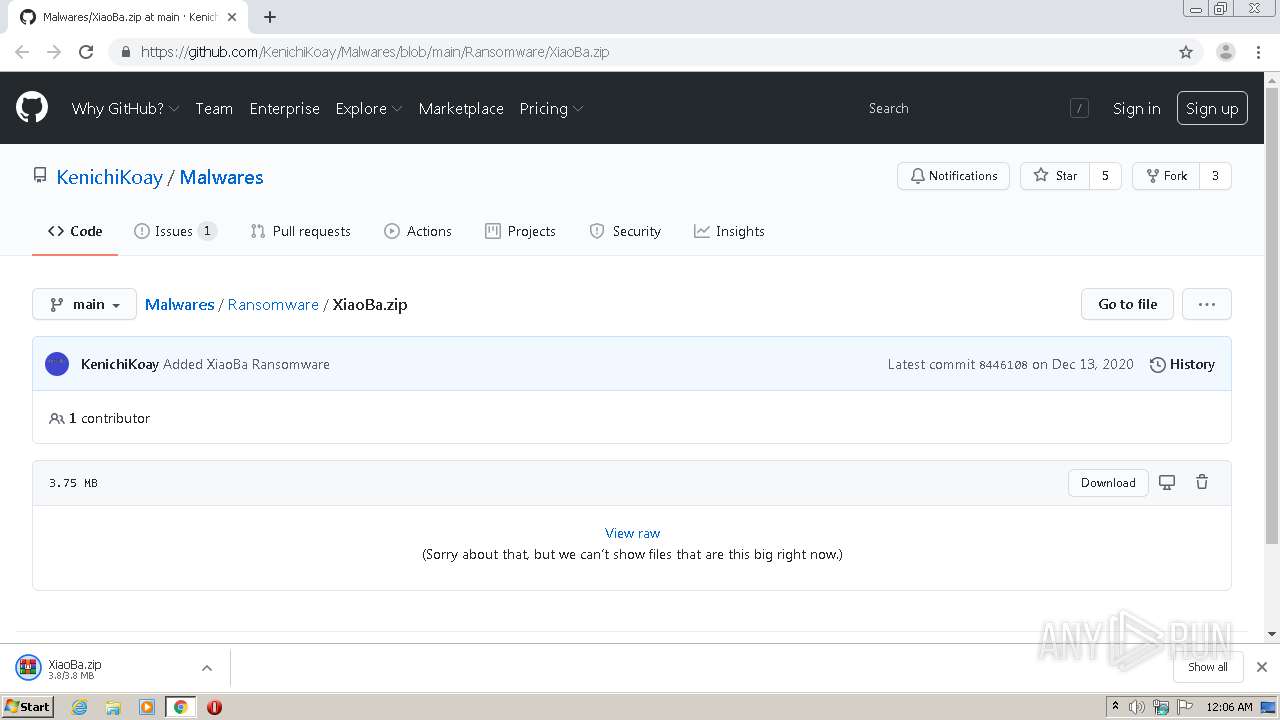The height and width of the screenshot is (720, 1280).
Task: Open the Chrome profile avatar icon
Action: click(1226, 52)
